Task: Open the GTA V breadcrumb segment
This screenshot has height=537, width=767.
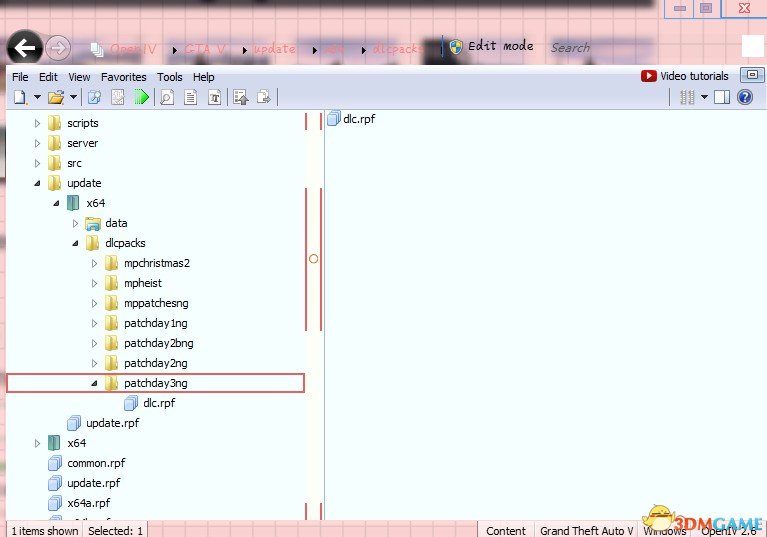Action: (204, 49)
